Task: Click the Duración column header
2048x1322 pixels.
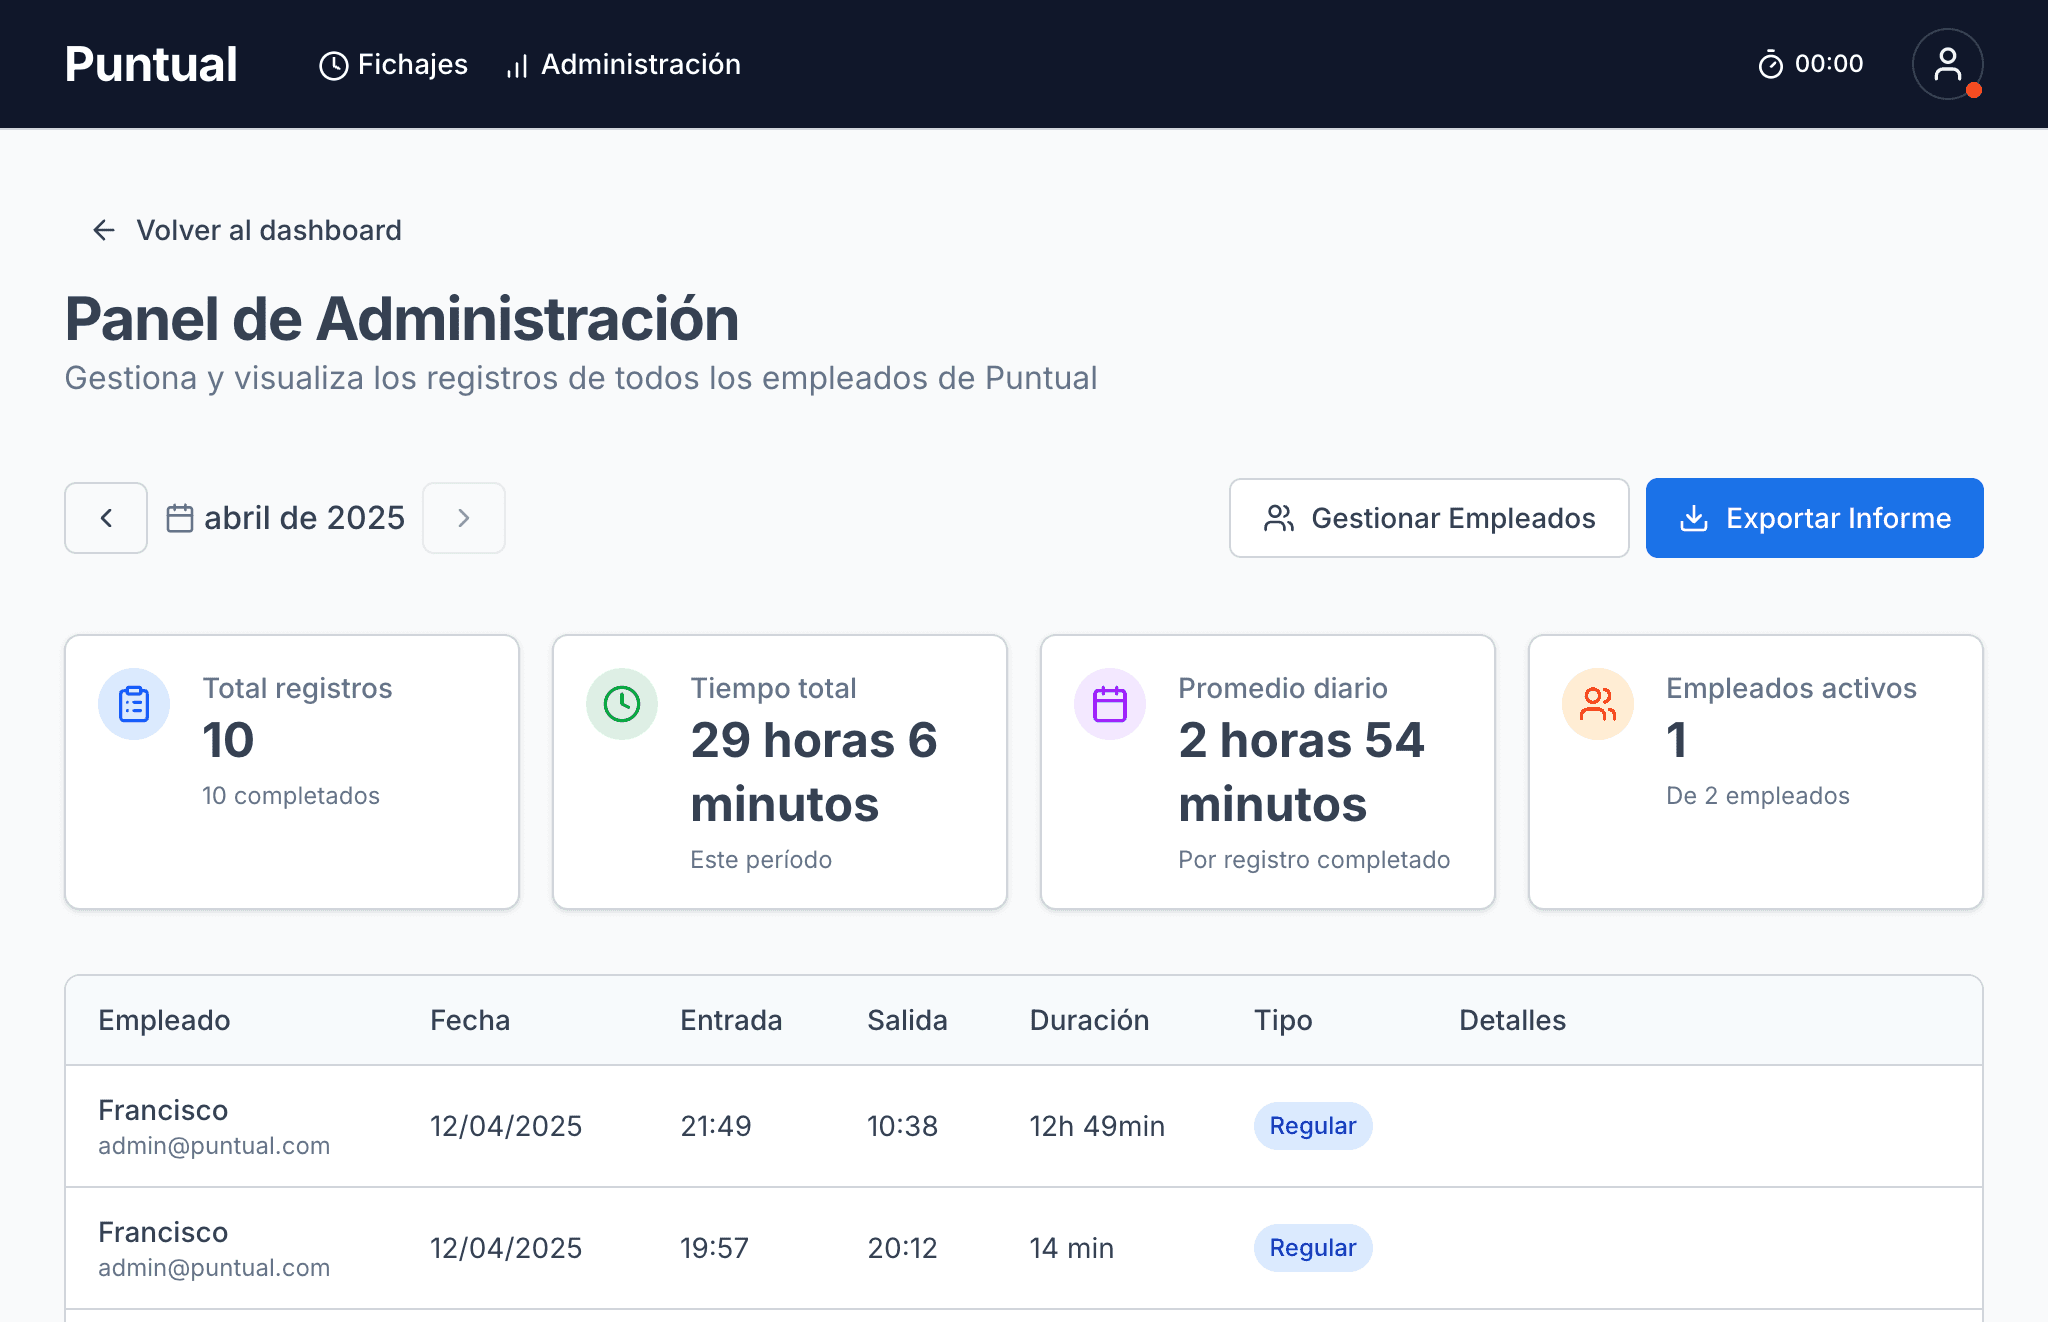Action: pyautogui.click(x=1089, y=1020)
